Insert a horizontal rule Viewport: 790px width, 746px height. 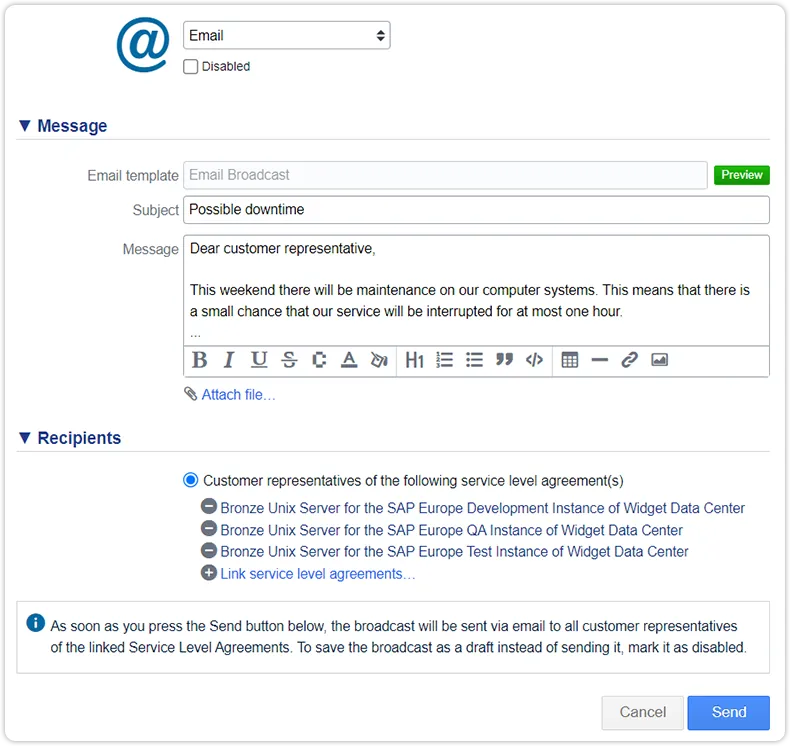[x=600, y=360]
